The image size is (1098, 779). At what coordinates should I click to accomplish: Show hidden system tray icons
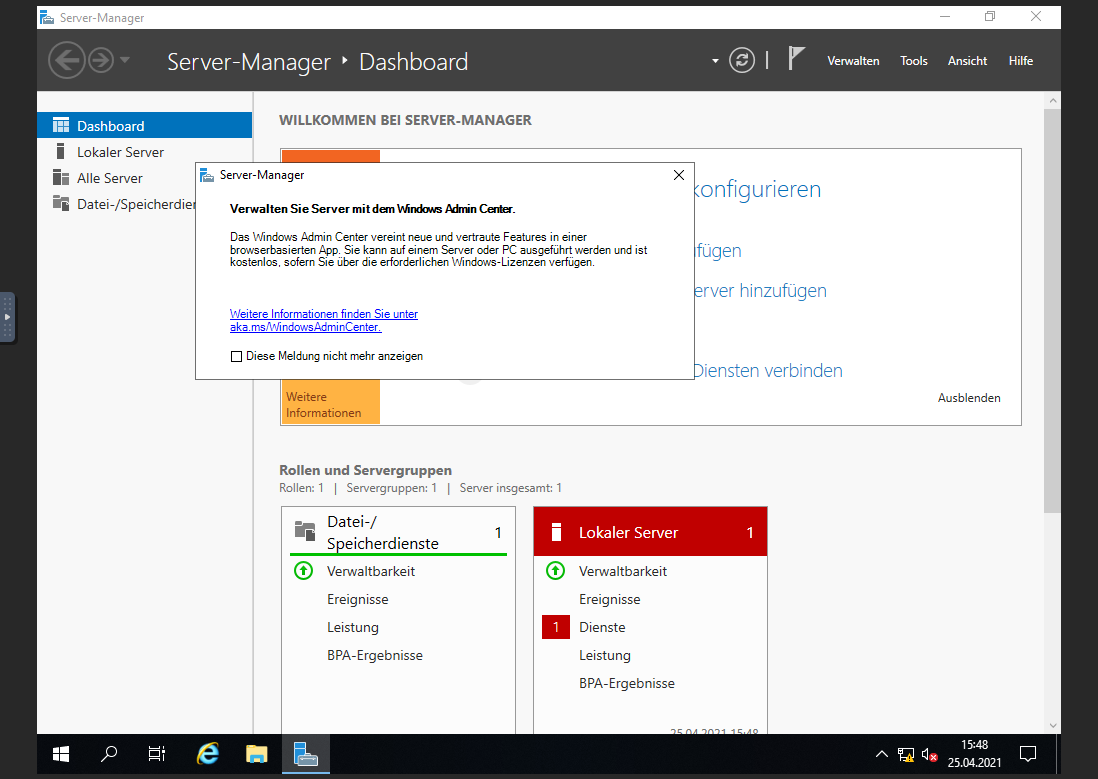(882, 754)
